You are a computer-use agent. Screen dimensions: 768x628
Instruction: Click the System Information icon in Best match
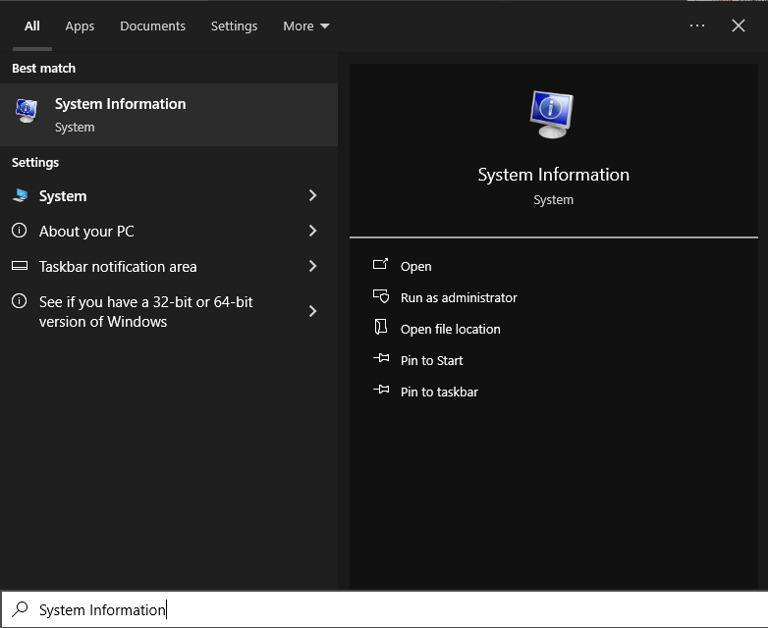[26, 111]
